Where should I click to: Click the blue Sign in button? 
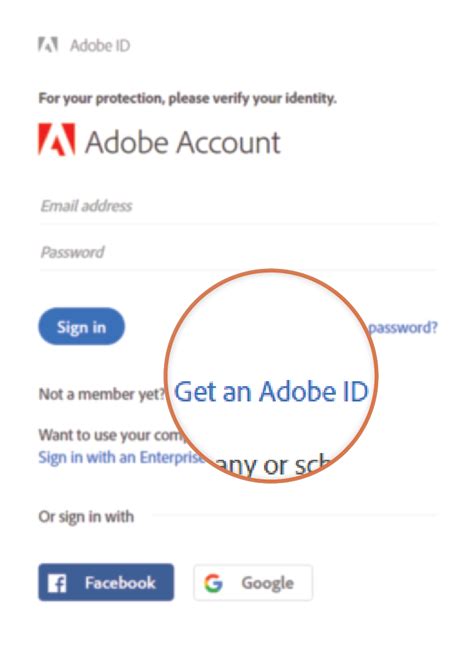coord(81,327)
